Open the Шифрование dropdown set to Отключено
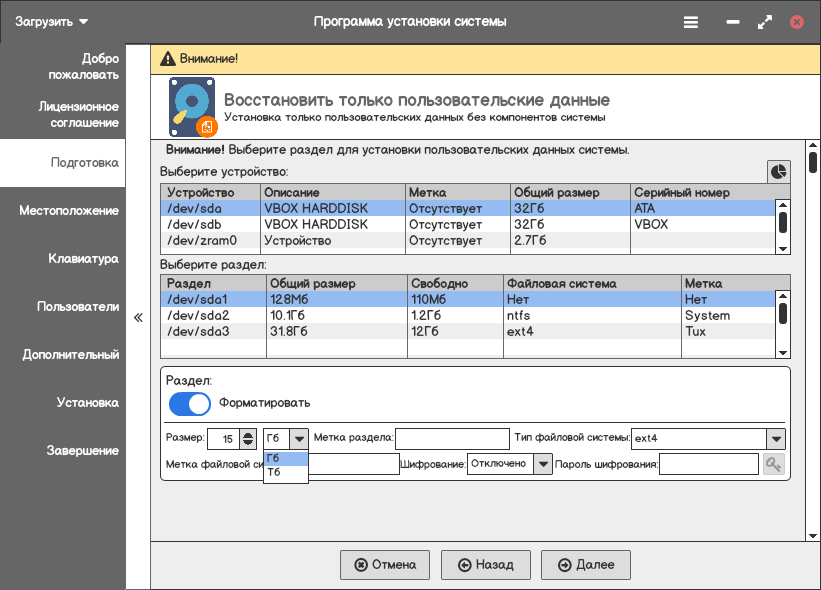 point(542,464)
